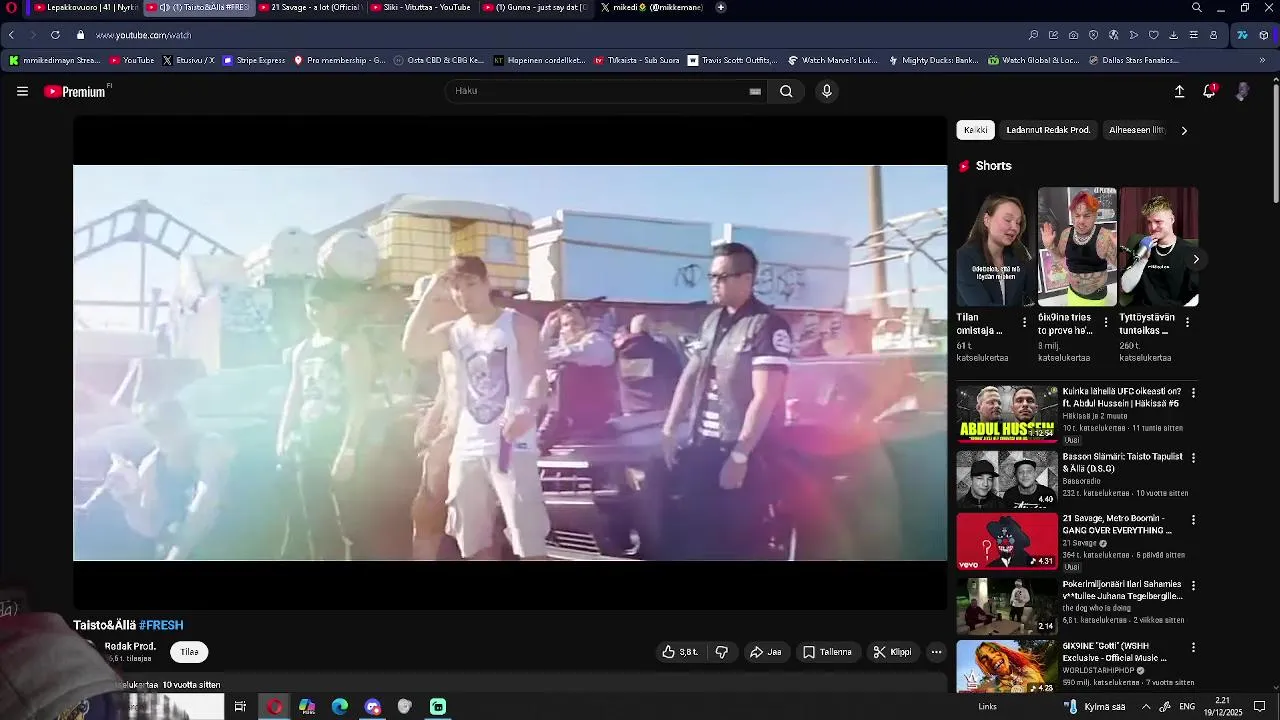The height and width of the screenshot is (720, 1280).
Task: Show hidden system tray icons
Action: tap(1146, 706)
